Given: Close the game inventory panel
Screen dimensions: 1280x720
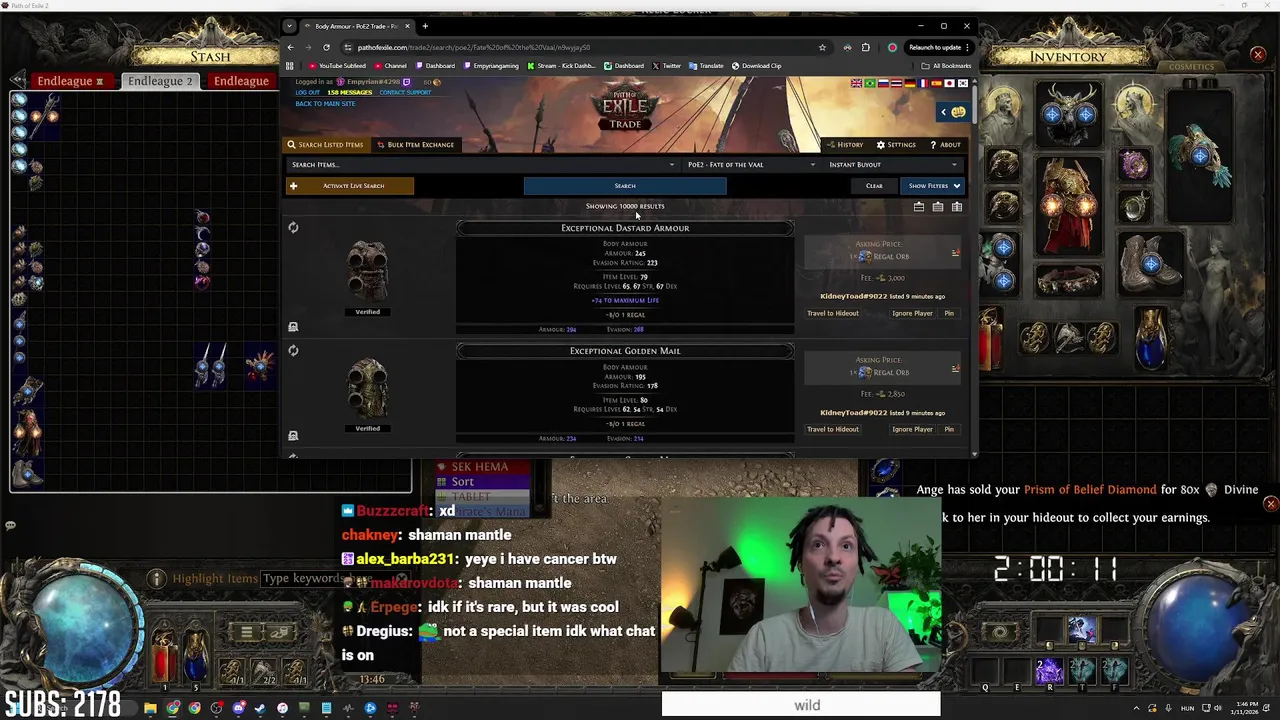Looking at the screenshot, I should [1258, 55].
